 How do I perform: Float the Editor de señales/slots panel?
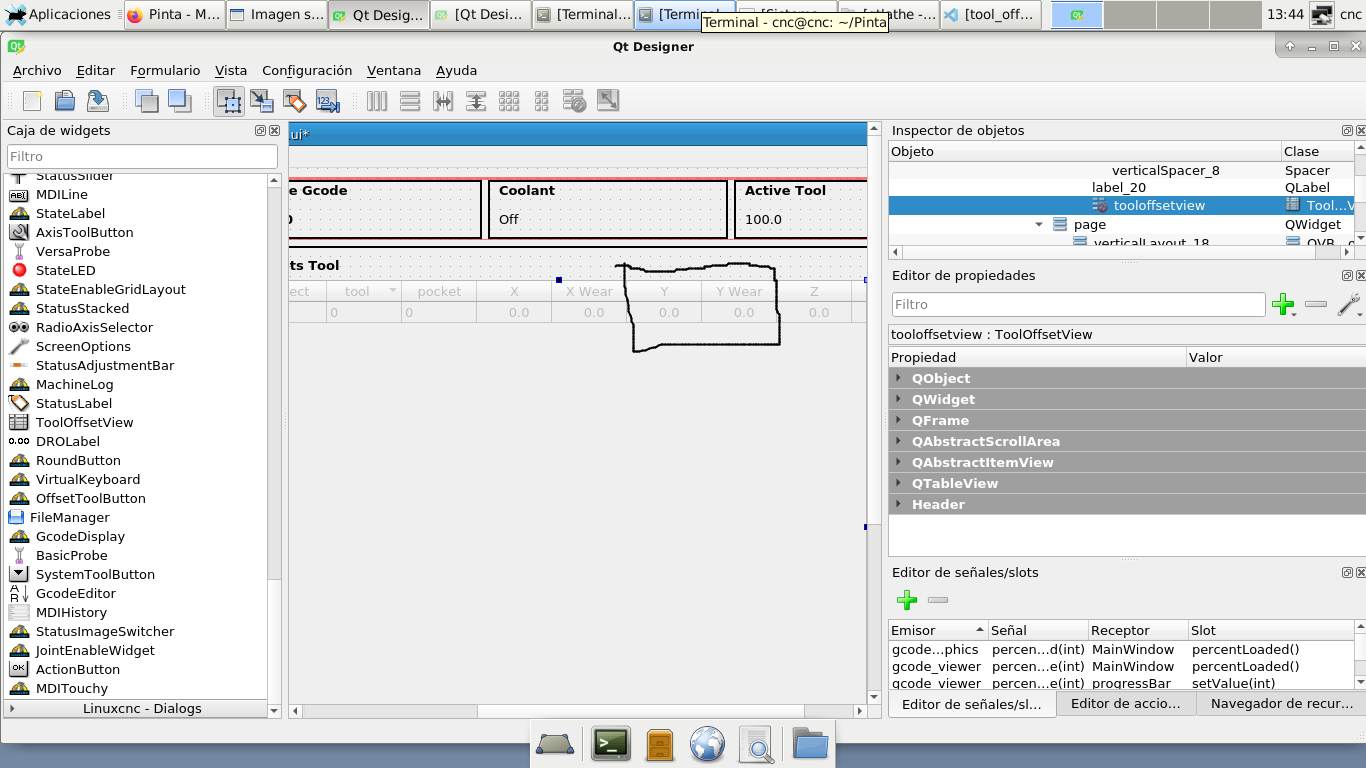[1347, 572]
